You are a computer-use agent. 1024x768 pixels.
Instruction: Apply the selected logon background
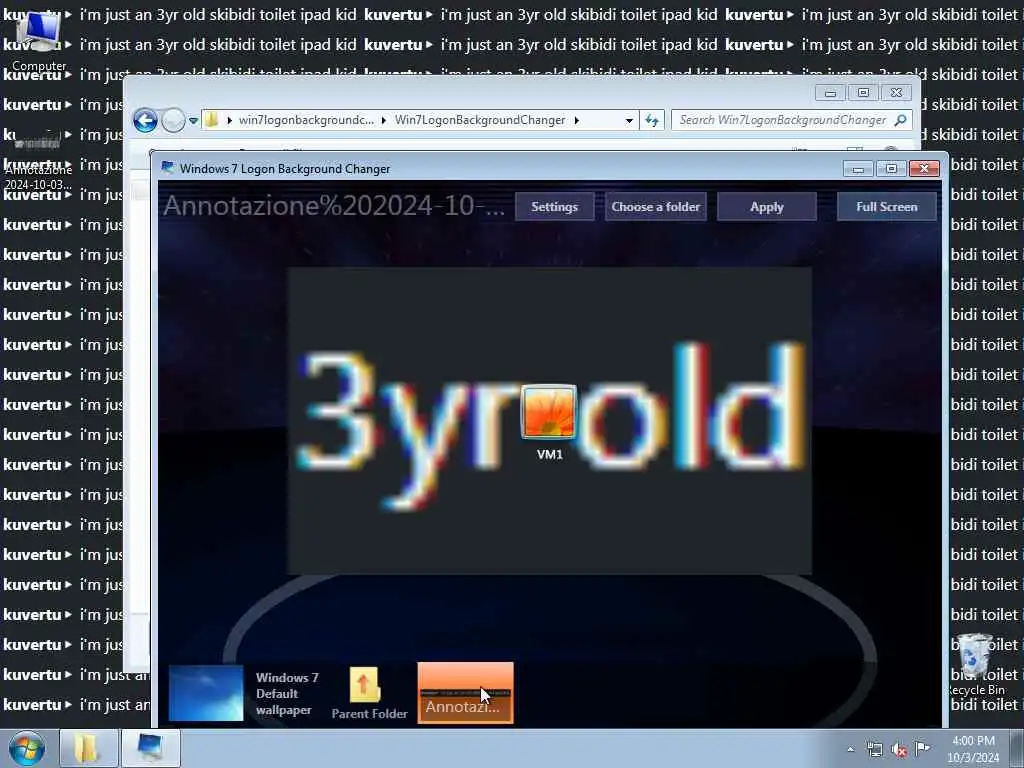click(x=767, y=207)
